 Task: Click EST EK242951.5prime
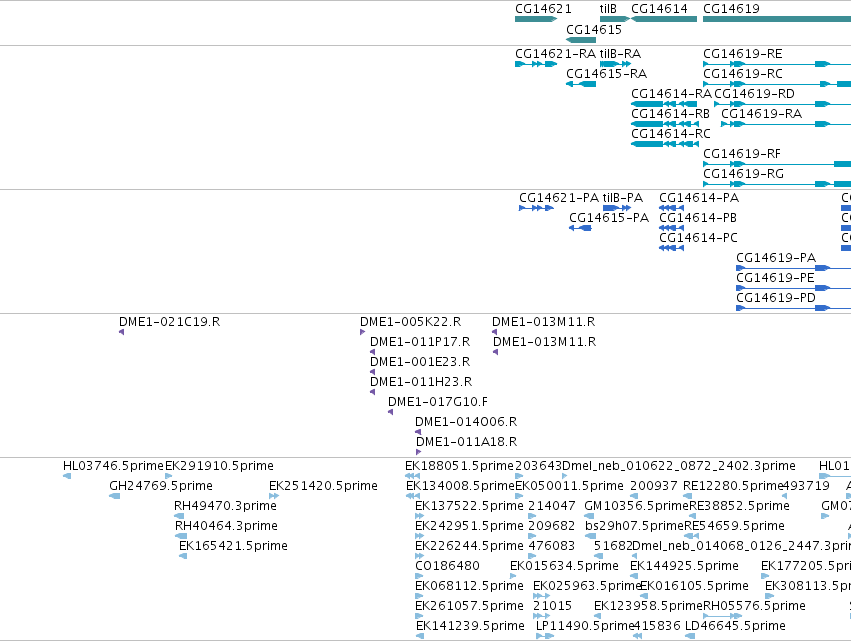(x=420, y=537)
